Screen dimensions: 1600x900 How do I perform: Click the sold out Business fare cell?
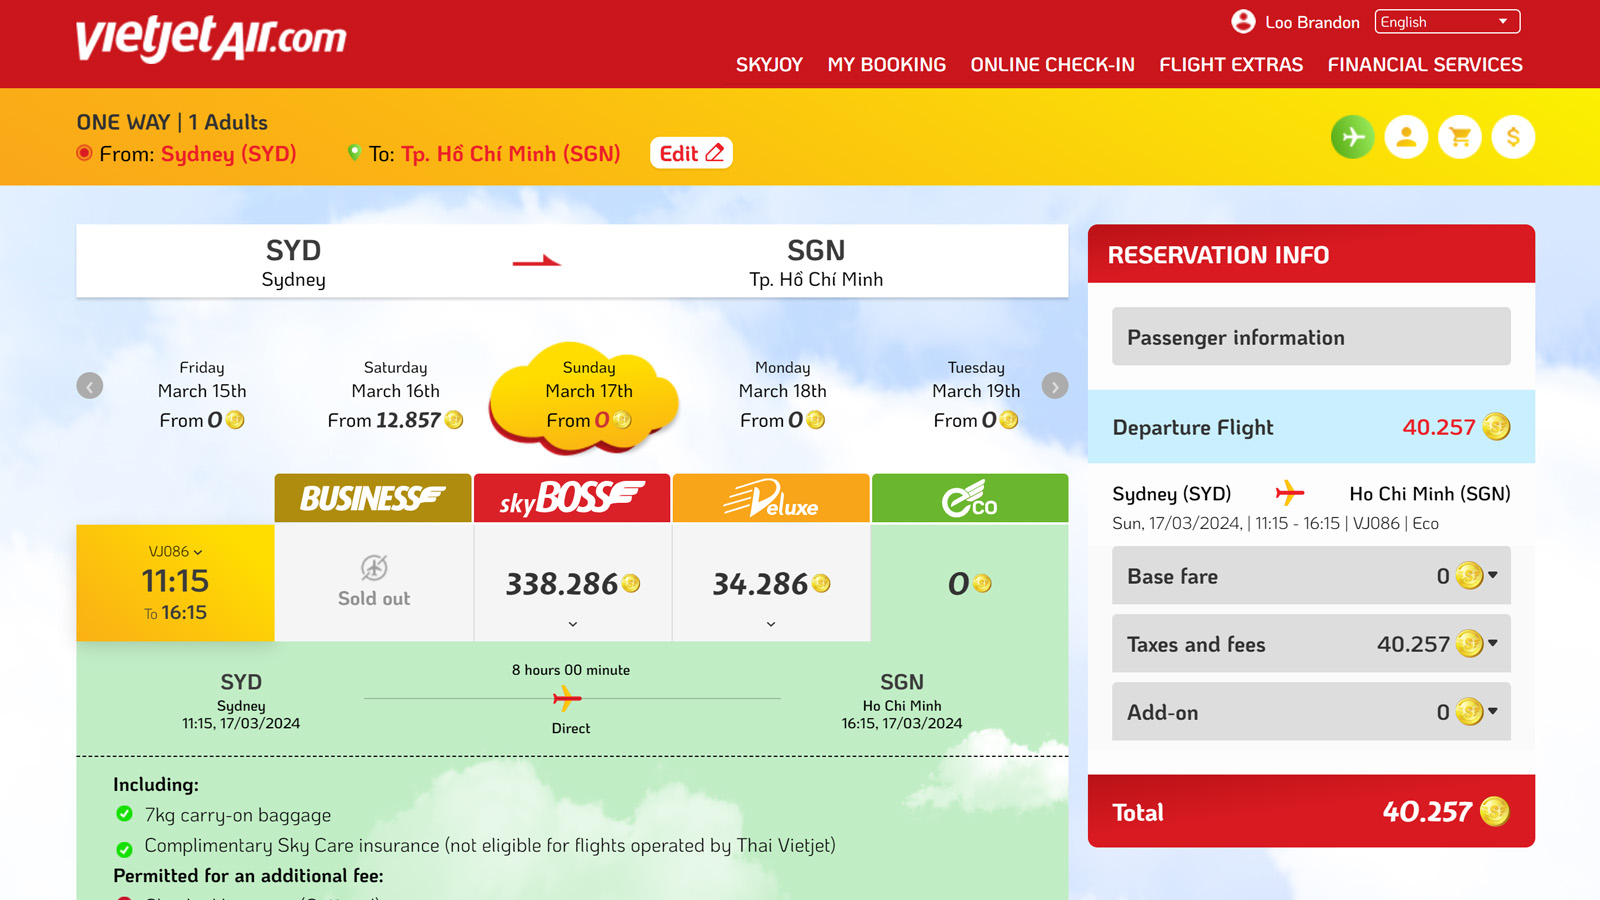pyautogui.click(x=373, y=582)
